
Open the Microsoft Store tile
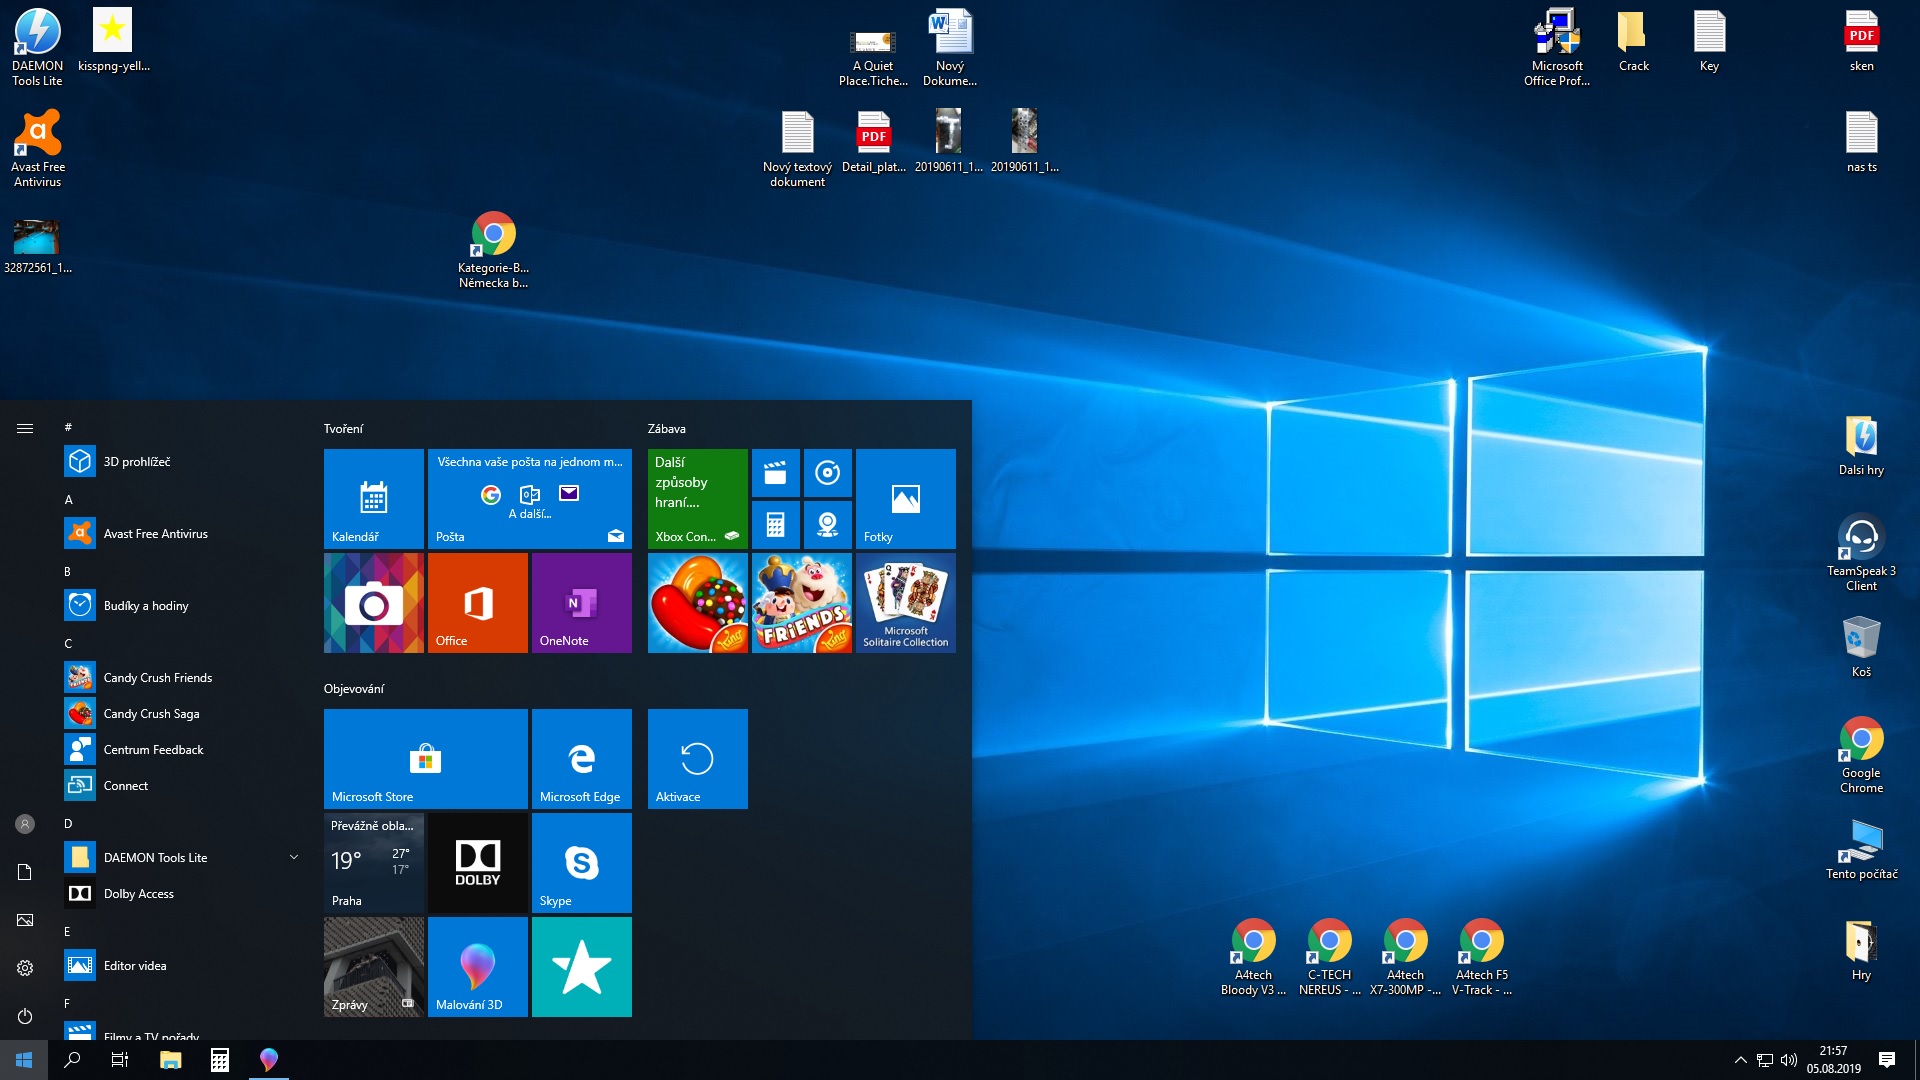coord(425,758)
